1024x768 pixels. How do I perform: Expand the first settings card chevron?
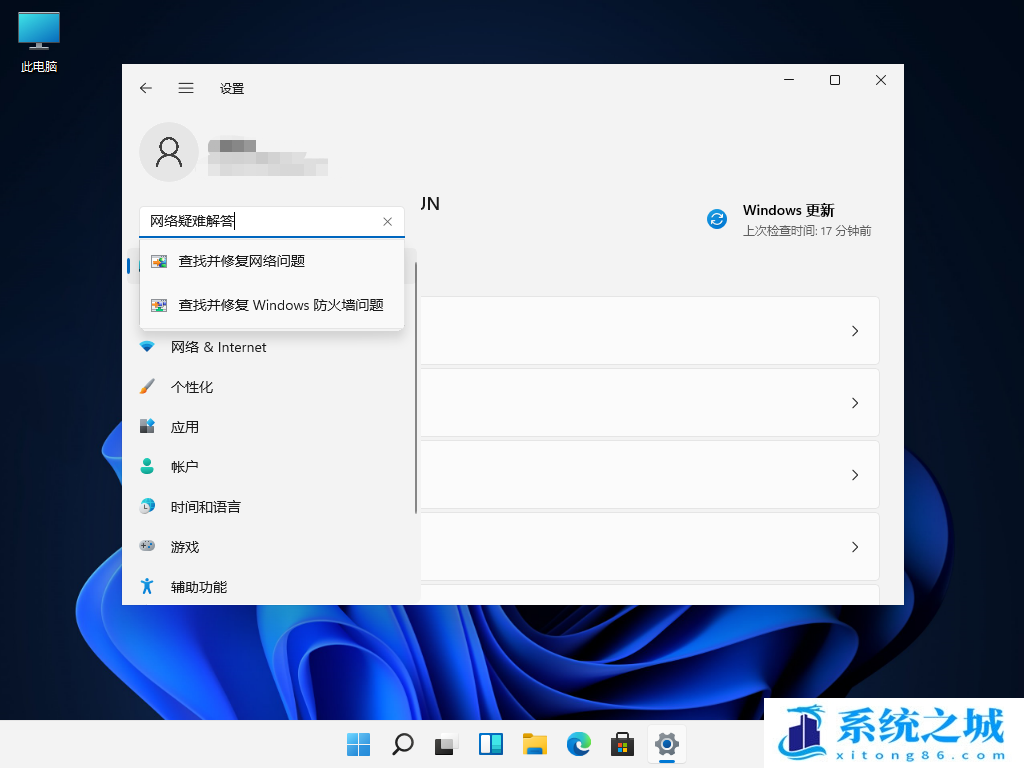[855, 331]
